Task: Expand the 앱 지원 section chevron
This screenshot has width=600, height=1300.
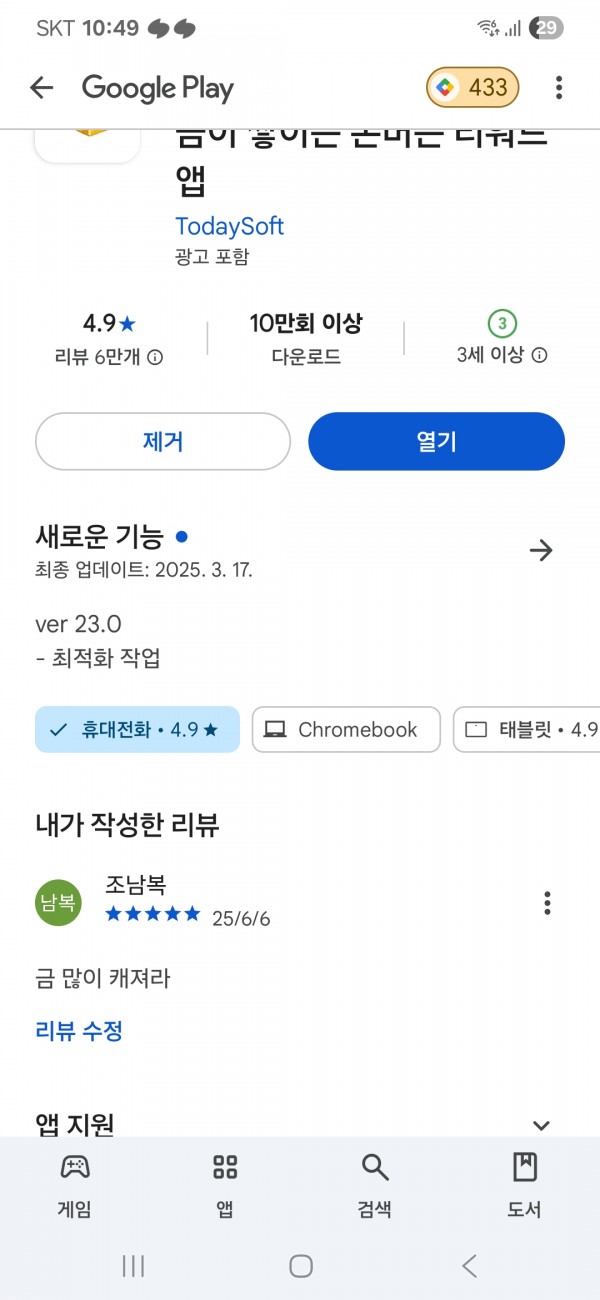Action: click(x=541, y=1125)
